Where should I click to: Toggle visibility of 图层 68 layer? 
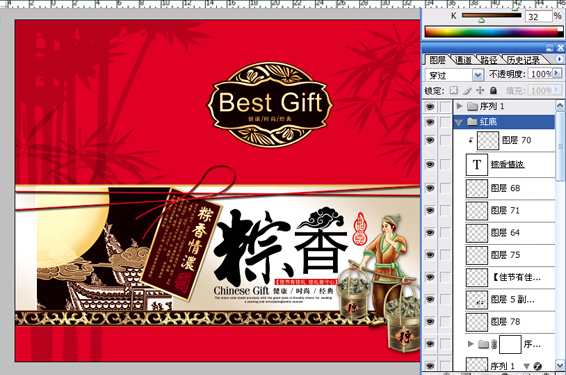point(430,188)
